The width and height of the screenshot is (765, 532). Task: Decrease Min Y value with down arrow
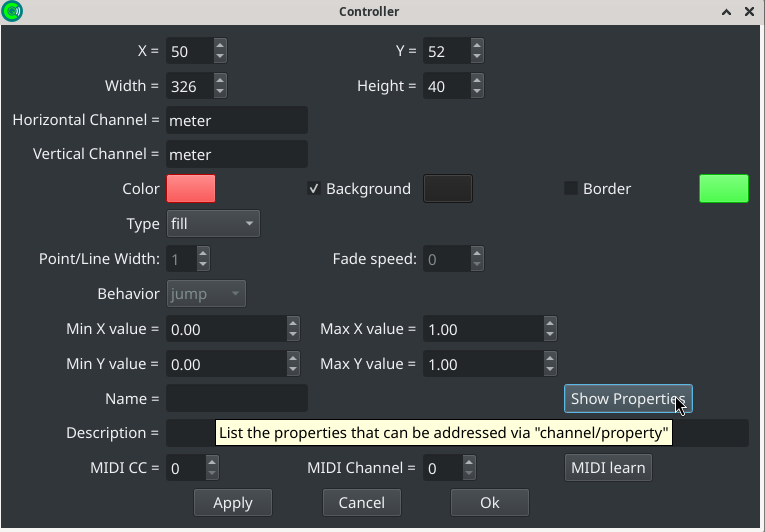[x=293, y=369]
